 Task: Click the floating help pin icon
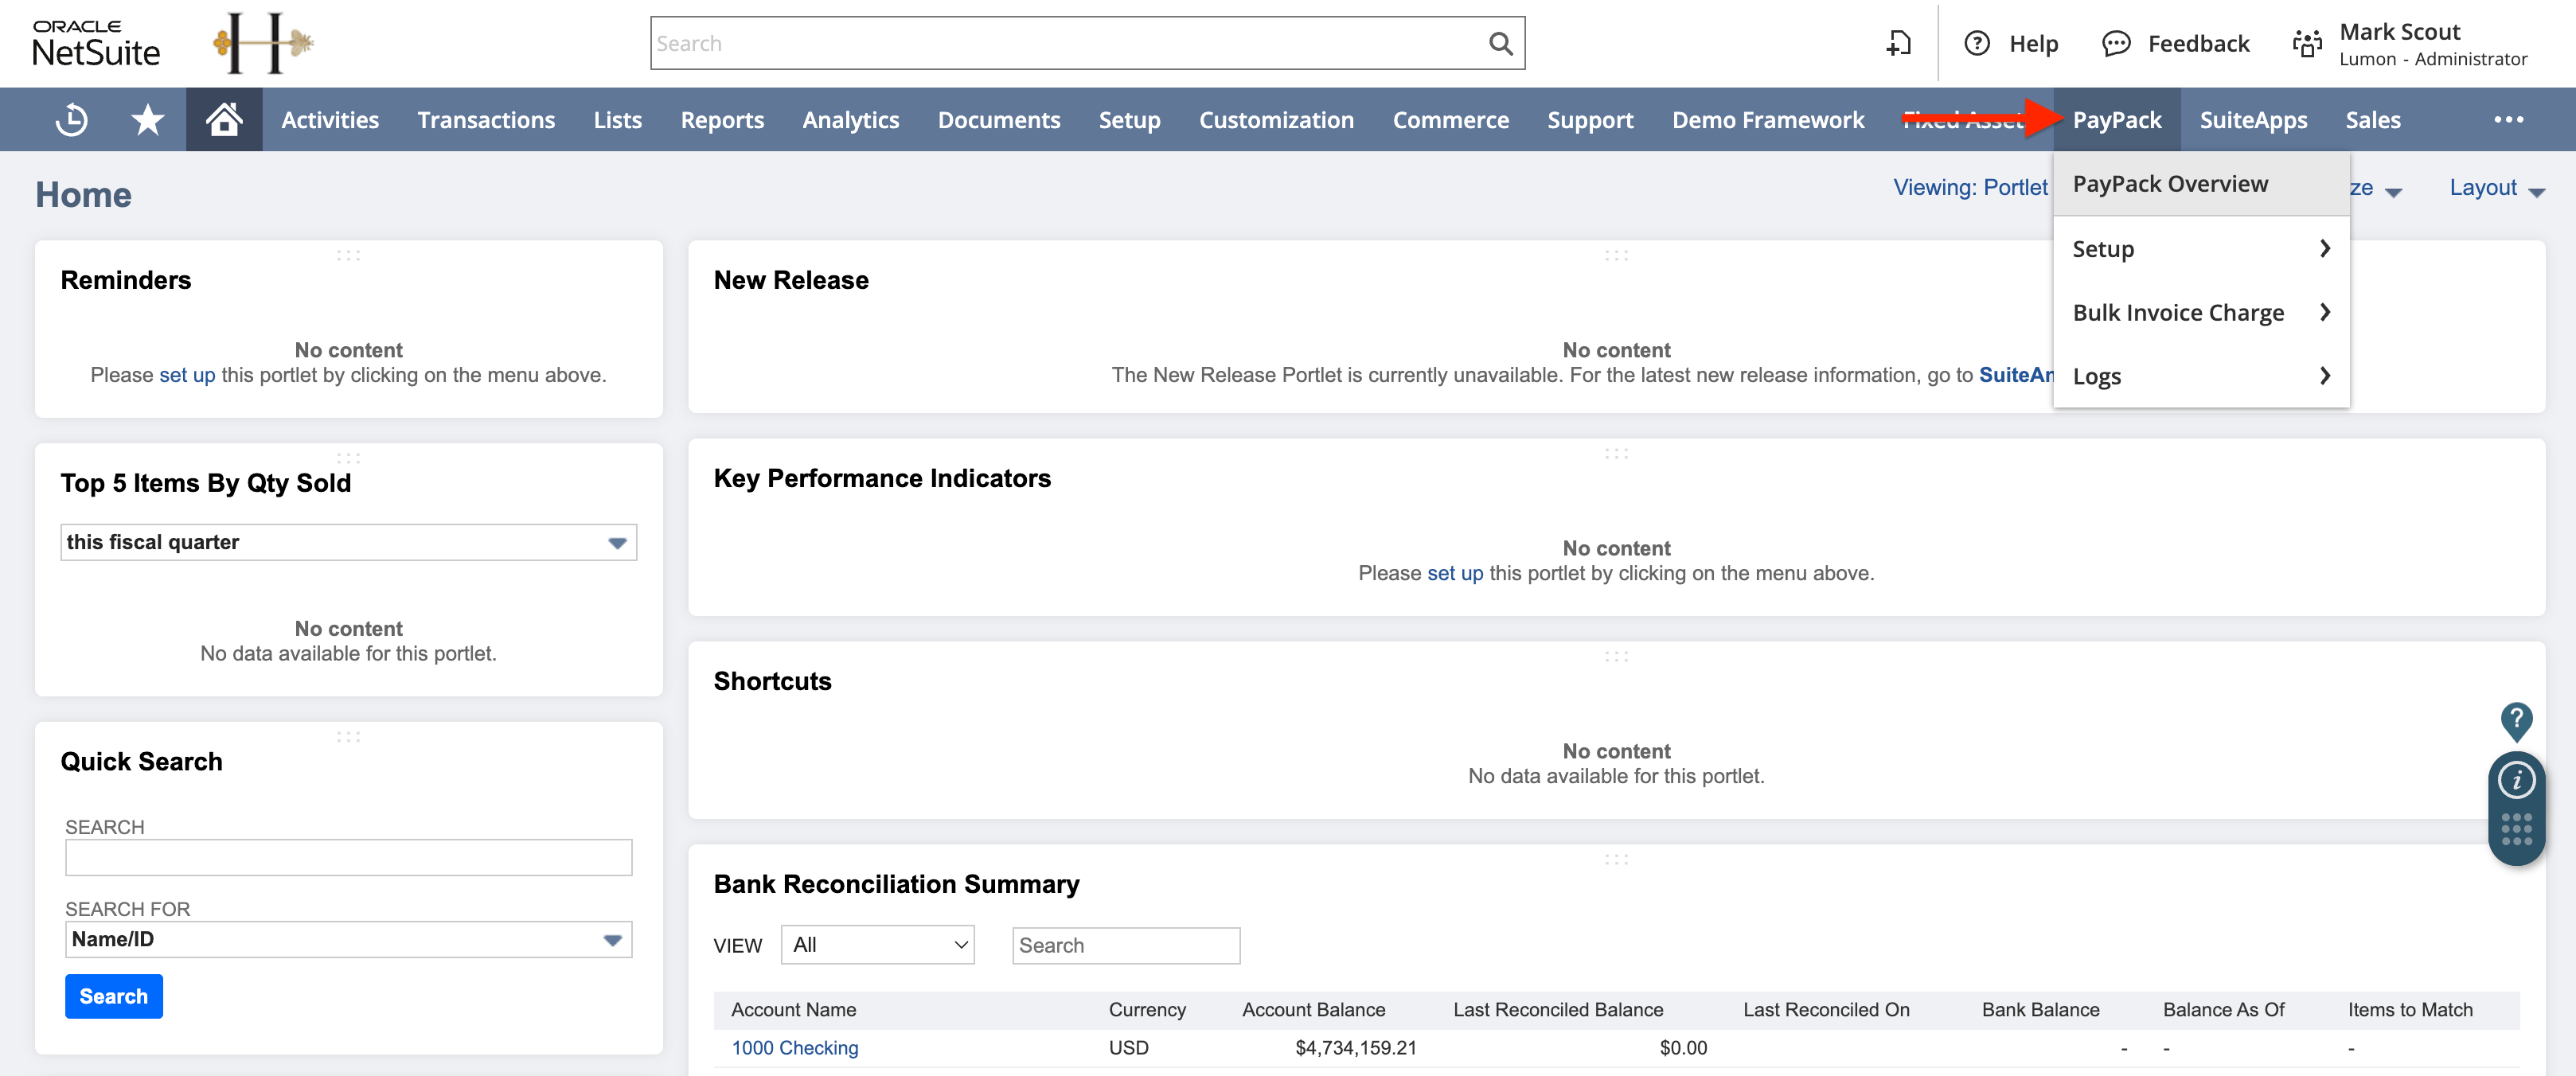[2517, 720]
